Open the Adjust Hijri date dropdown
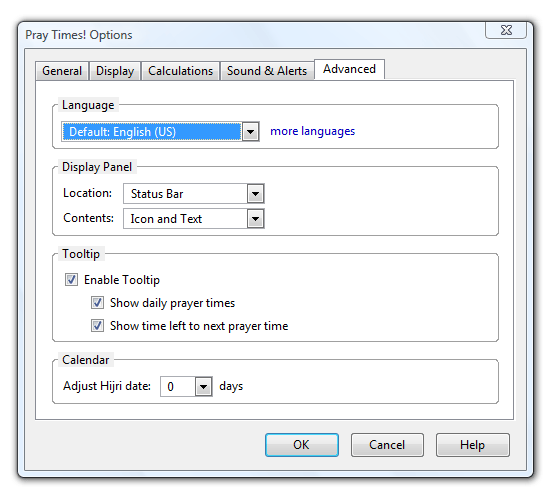Screen dimensions: 550x500 203,387
